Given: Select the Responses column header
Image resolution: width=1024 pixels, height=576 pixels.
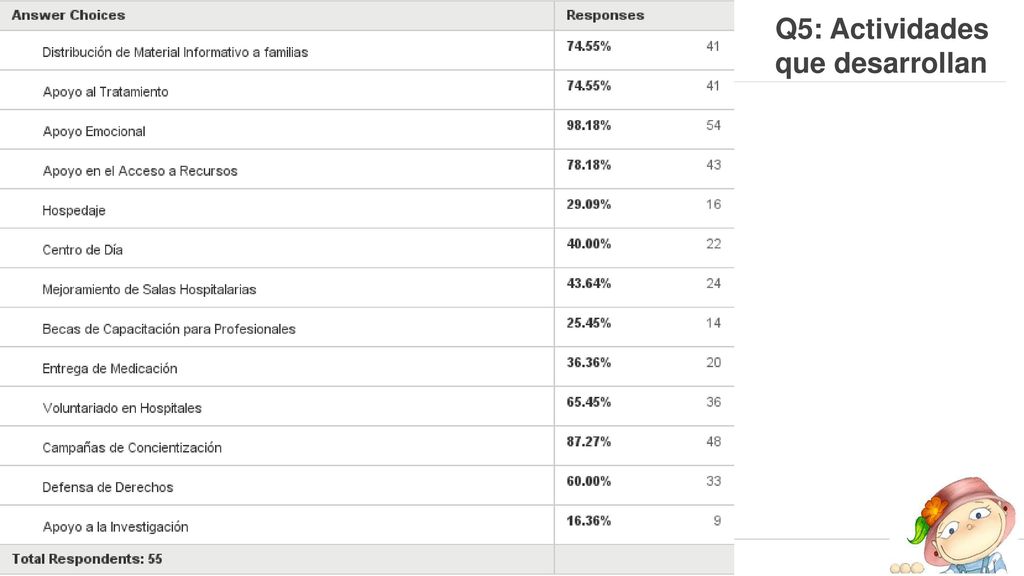Looking at the screenshot, I should 605,15.
